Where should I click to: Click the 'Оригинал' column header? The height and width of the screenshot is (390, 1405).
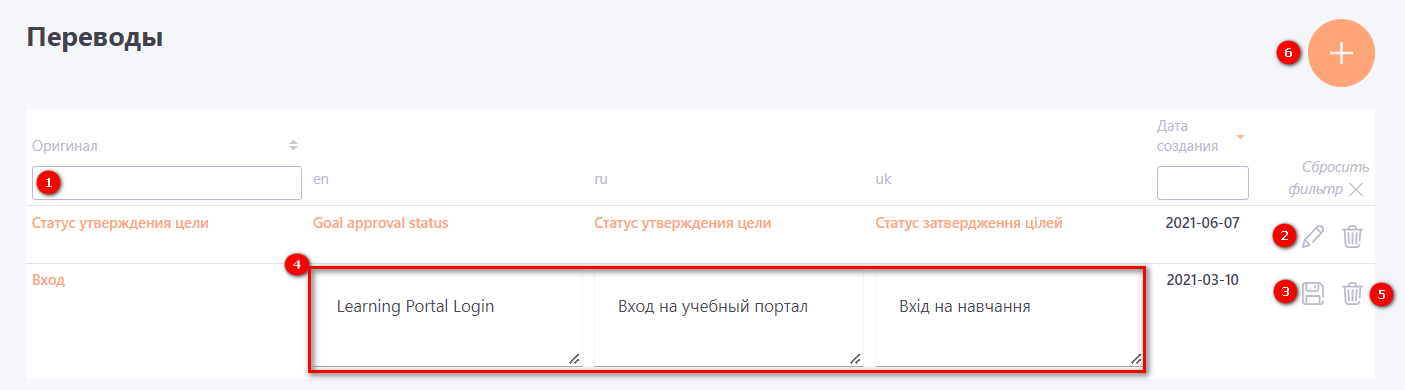(65, 146)
